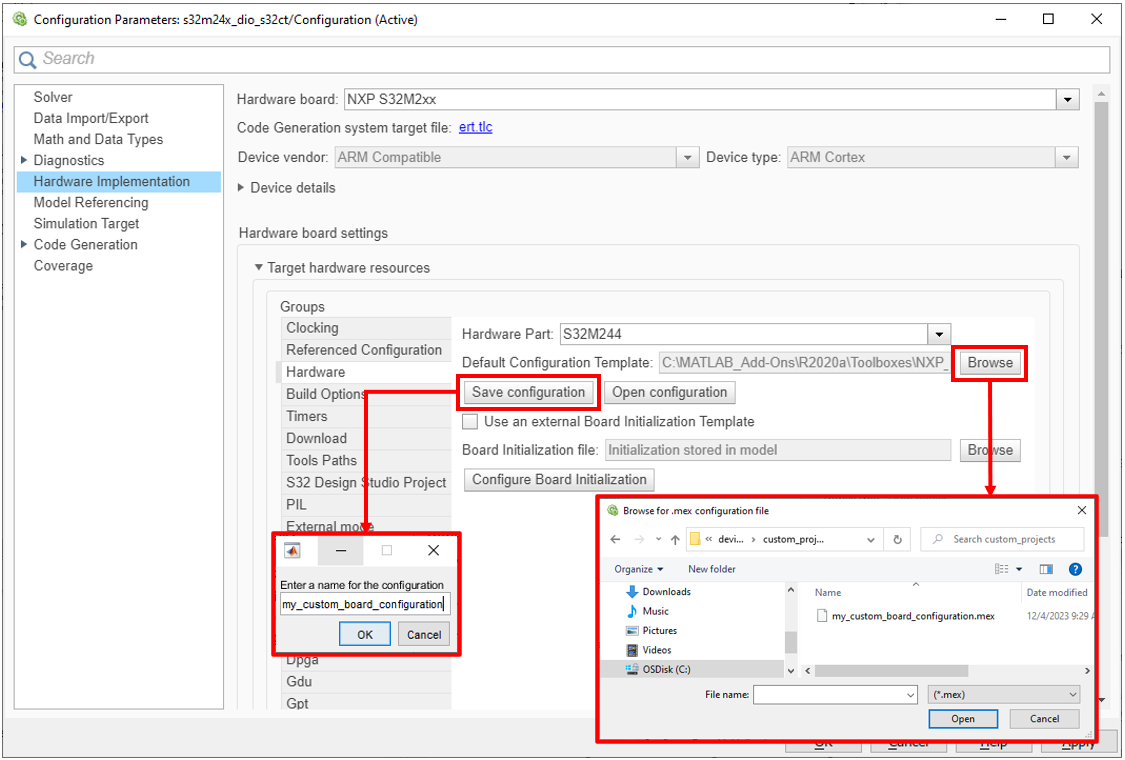Screen dimensions: 1125x760
Task: Collapse Target hardware resources section
Action: [x=258, y=267]
